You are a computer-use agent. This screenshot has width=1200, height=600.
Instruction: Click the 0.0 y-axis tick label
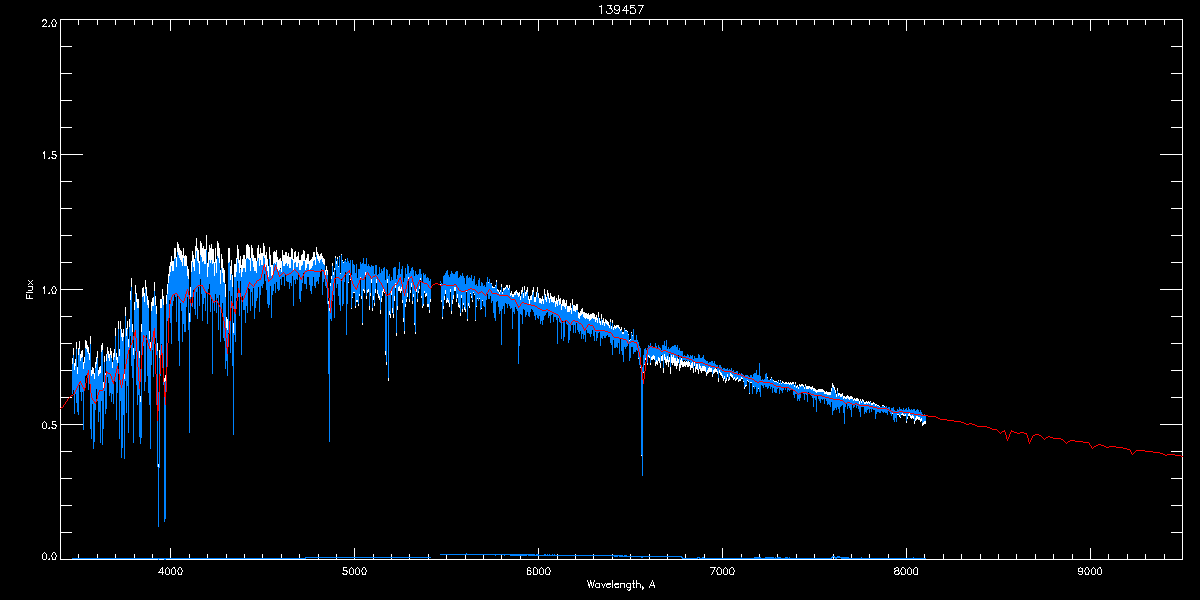(48, 556)
